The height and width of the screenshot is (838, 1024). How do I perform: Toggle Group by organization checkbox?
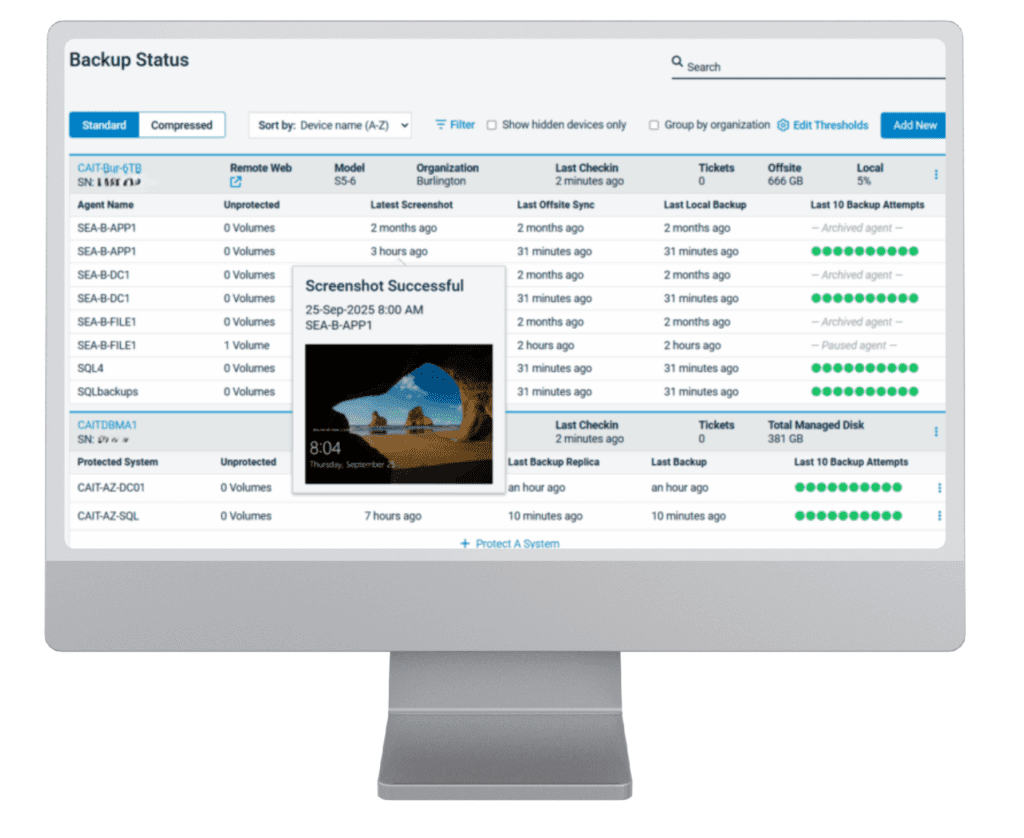coord(654,125)
